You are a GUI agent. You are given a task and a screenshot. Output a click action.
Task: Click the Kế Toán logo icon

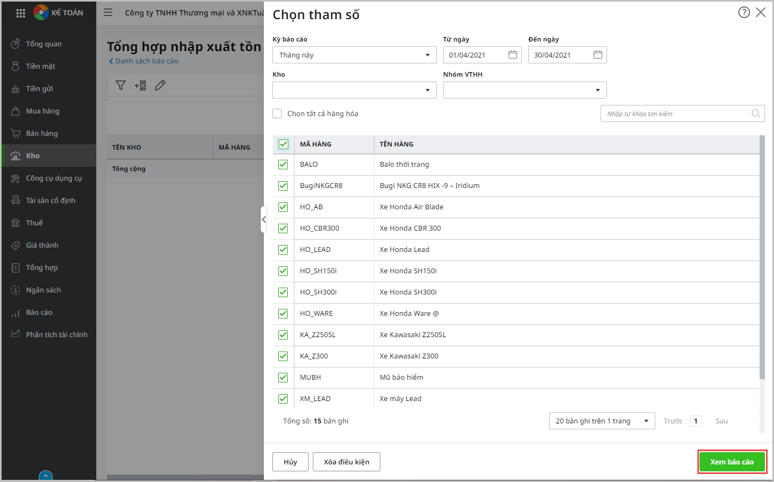(x=41, y=12)
